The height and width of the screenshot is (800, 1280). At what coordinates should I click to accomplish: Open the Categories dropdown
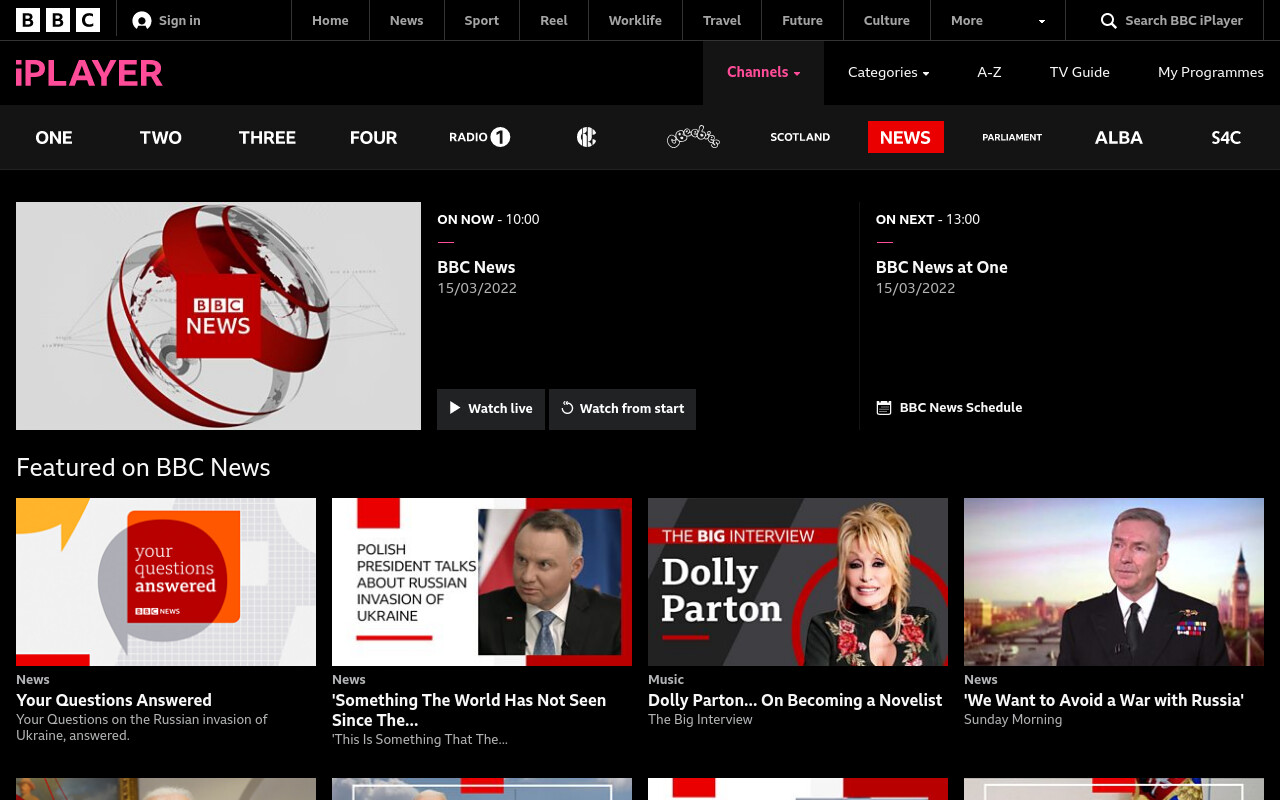[888, 72]
